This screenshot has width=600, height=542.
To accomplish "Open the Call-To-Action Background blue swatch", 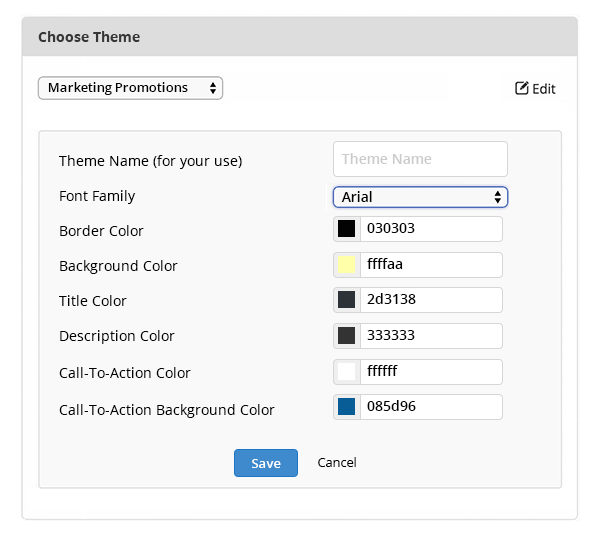I will click(x=346, y=406).
